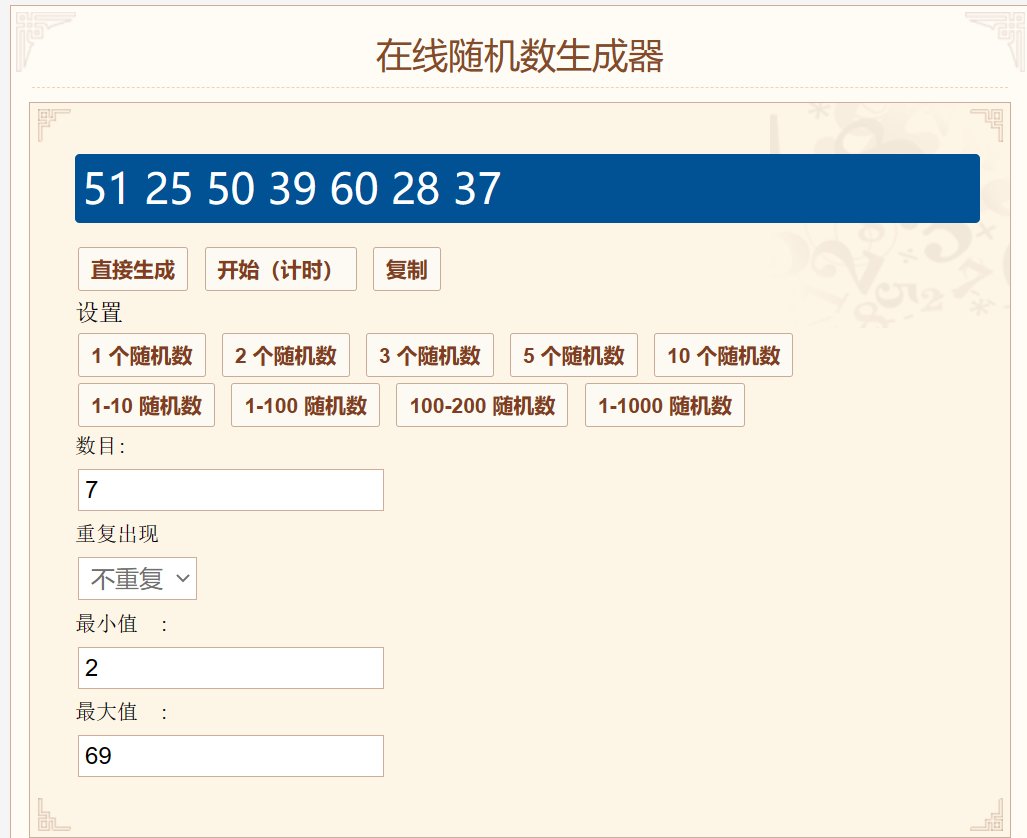Copy results with the 复制 button

407,269
